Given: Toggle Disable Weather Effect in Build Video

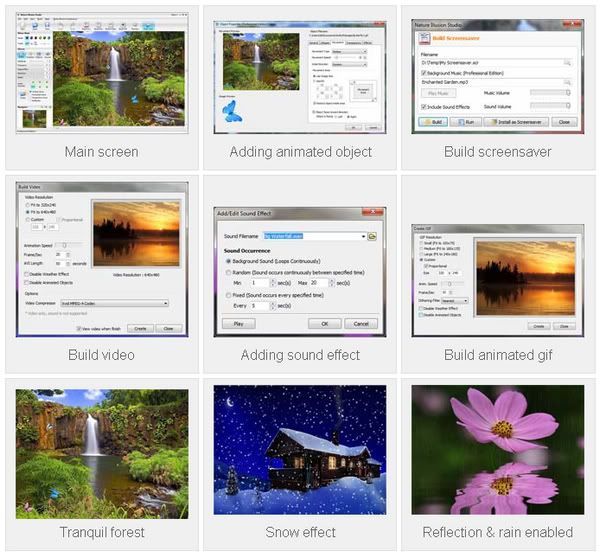Looking at the screenshot, I should tap(27, 274).
